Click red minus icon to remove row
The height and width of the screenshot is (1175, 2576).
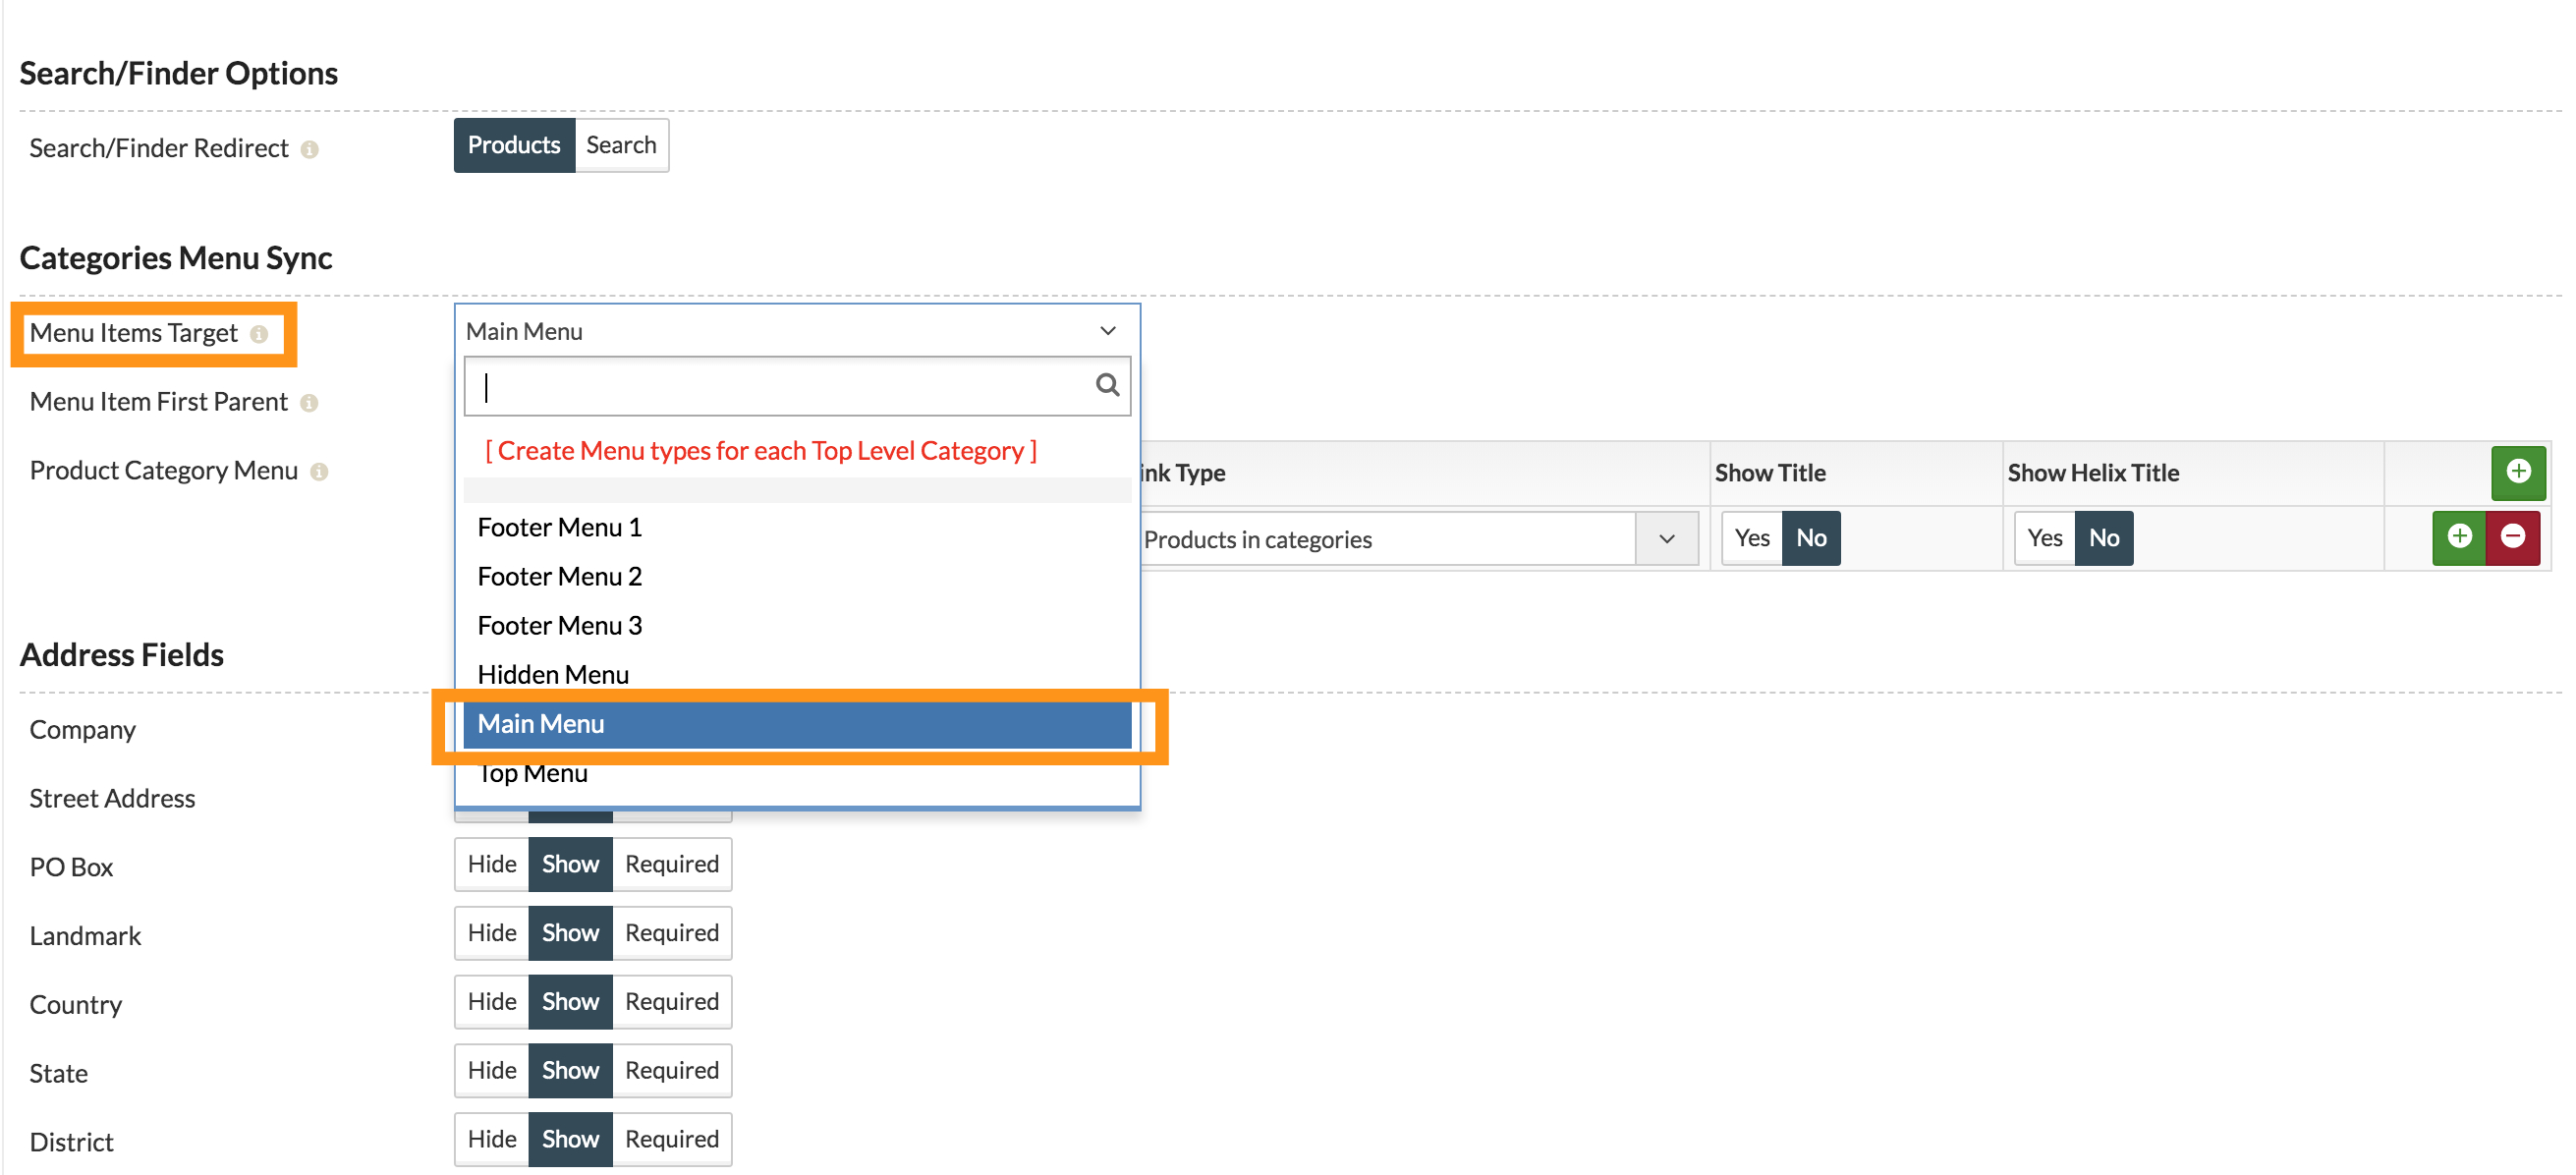click(x=2512, y=538)
